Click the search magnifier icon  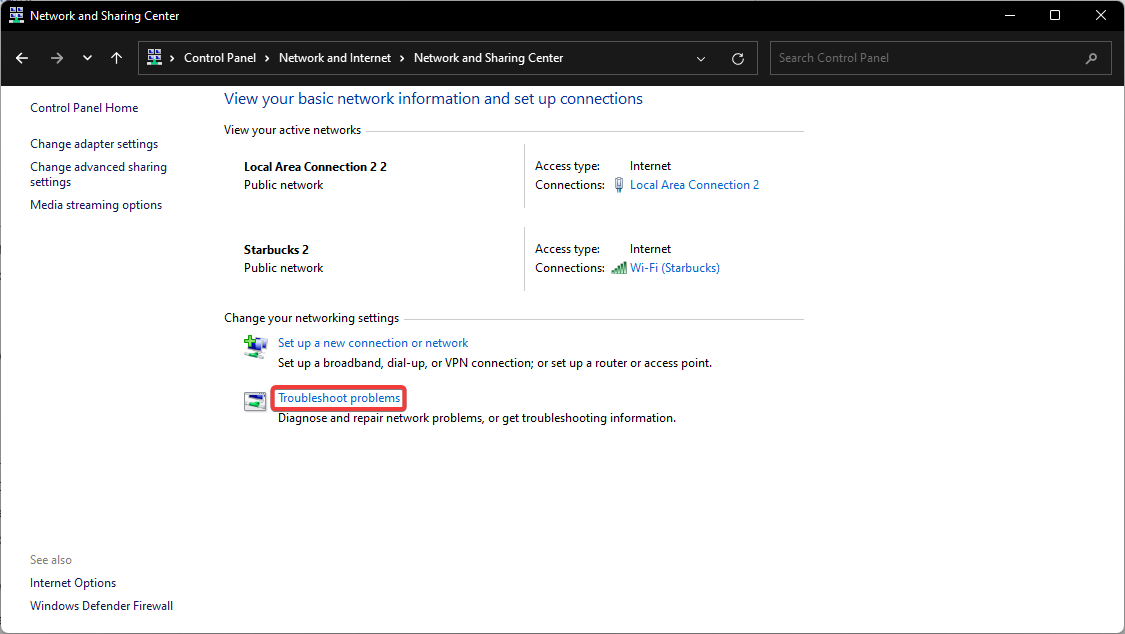(x=1091, y=58)
